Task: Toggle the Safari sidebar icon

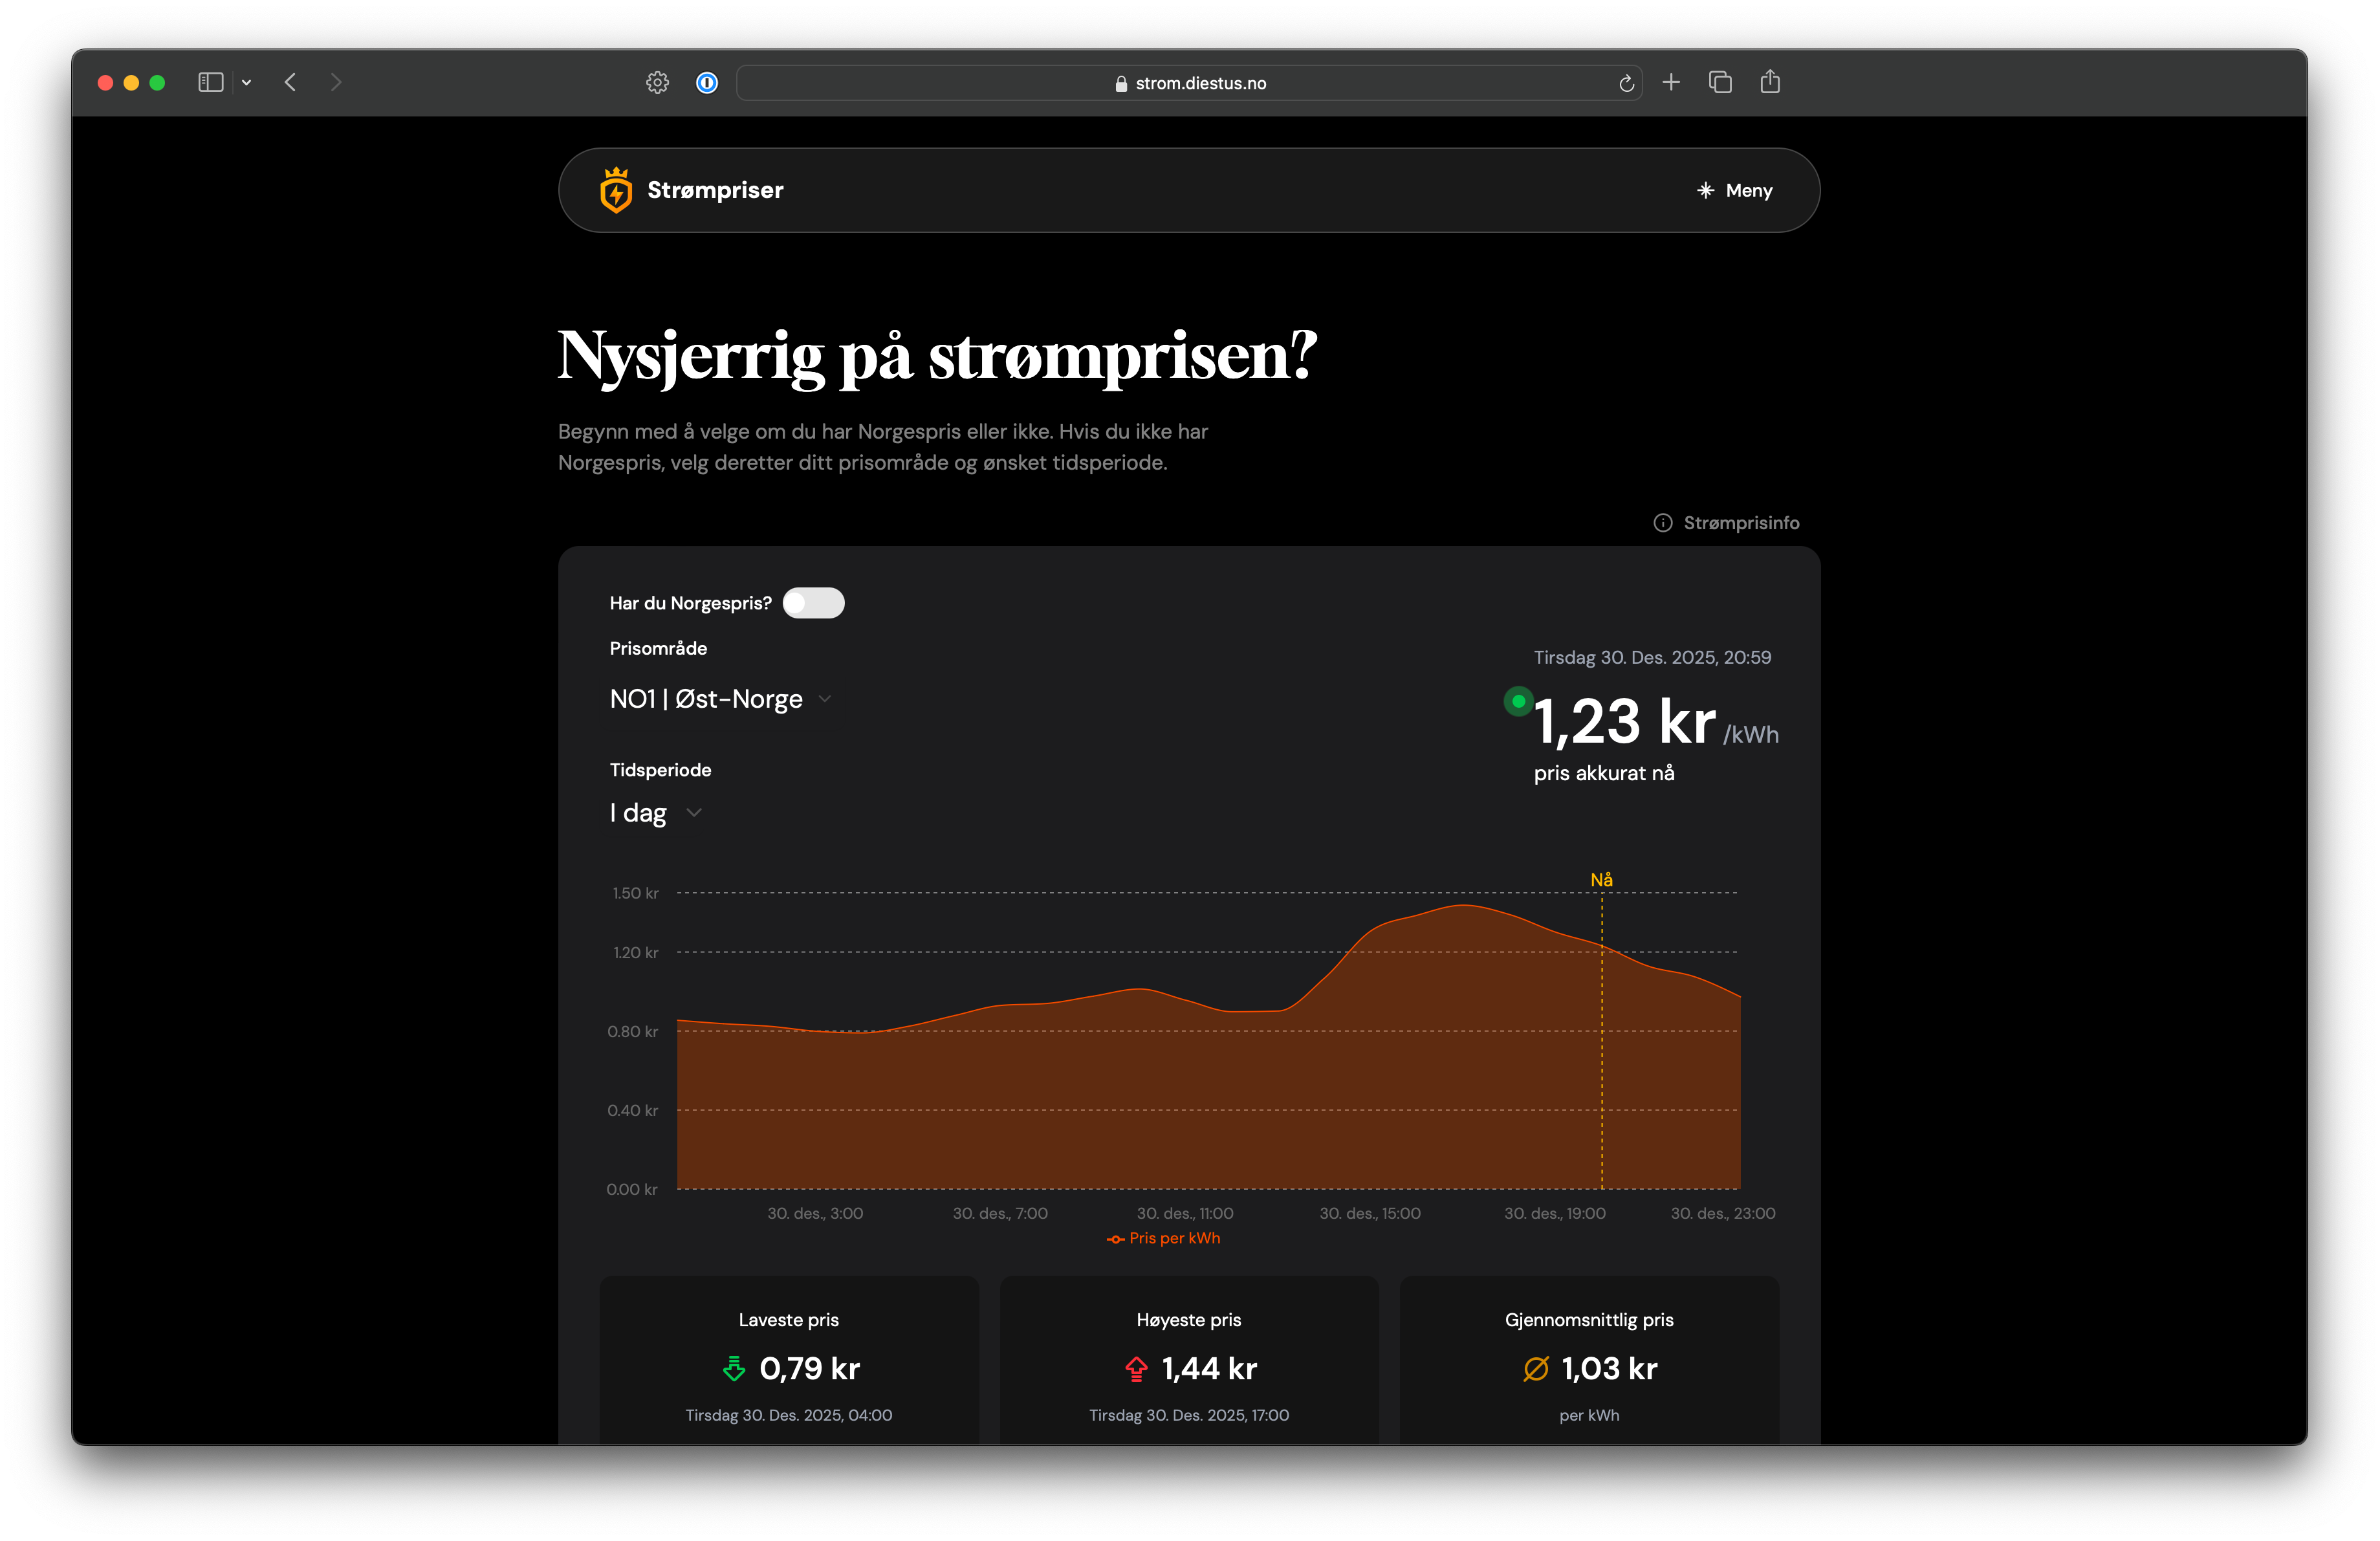Action: 210,82
